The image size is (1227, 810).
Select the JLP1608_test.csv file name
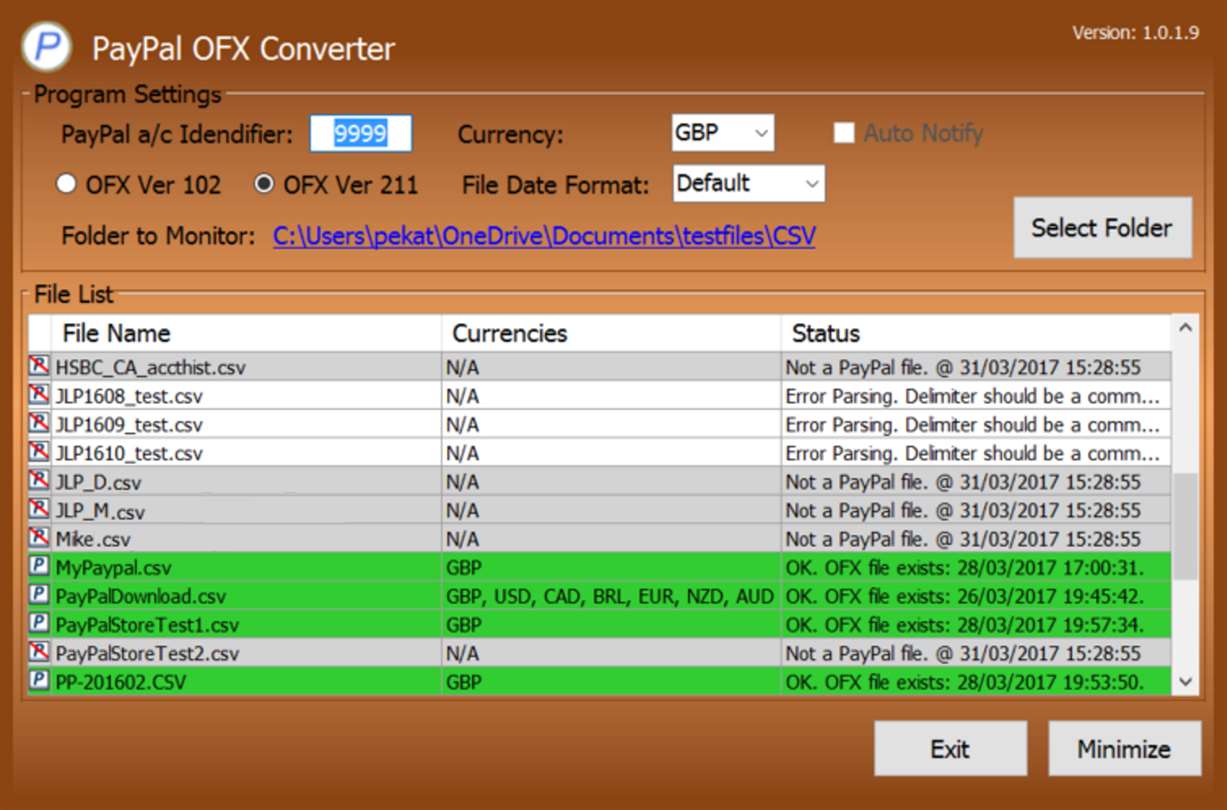pyautogui.click(x=129, y=396)
